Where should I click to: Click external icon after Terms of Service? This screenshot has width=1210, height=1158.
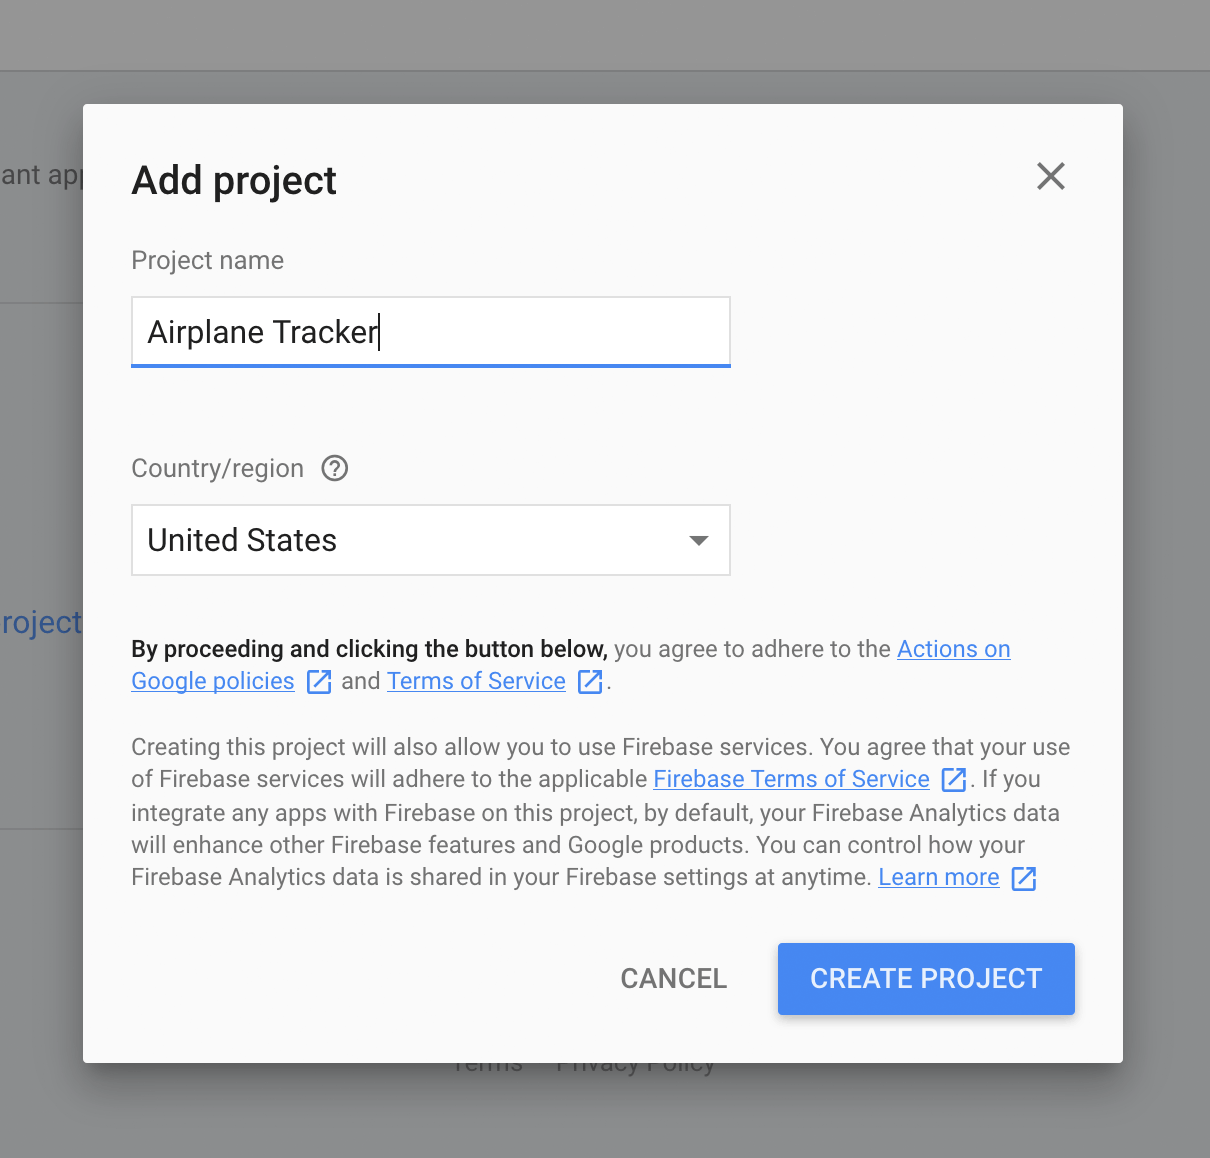(x=591, y=682)
